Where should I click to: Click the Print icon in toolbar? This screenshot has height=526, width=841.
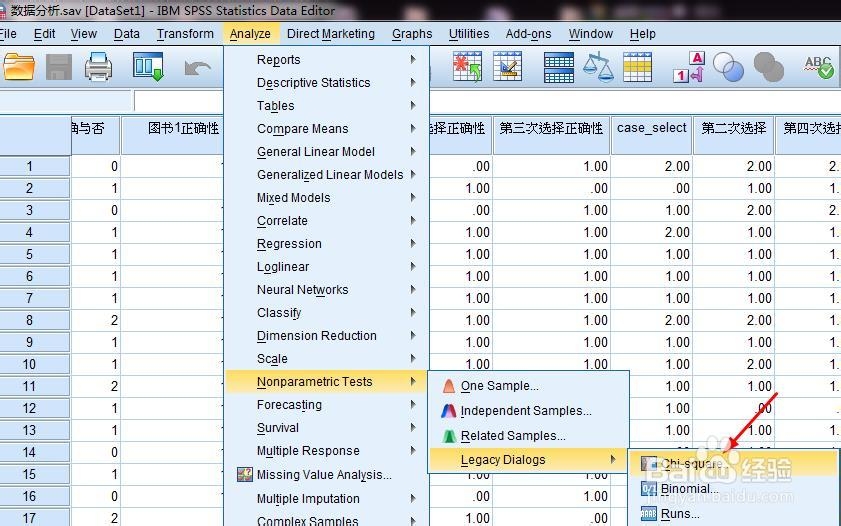pos(98,67)
